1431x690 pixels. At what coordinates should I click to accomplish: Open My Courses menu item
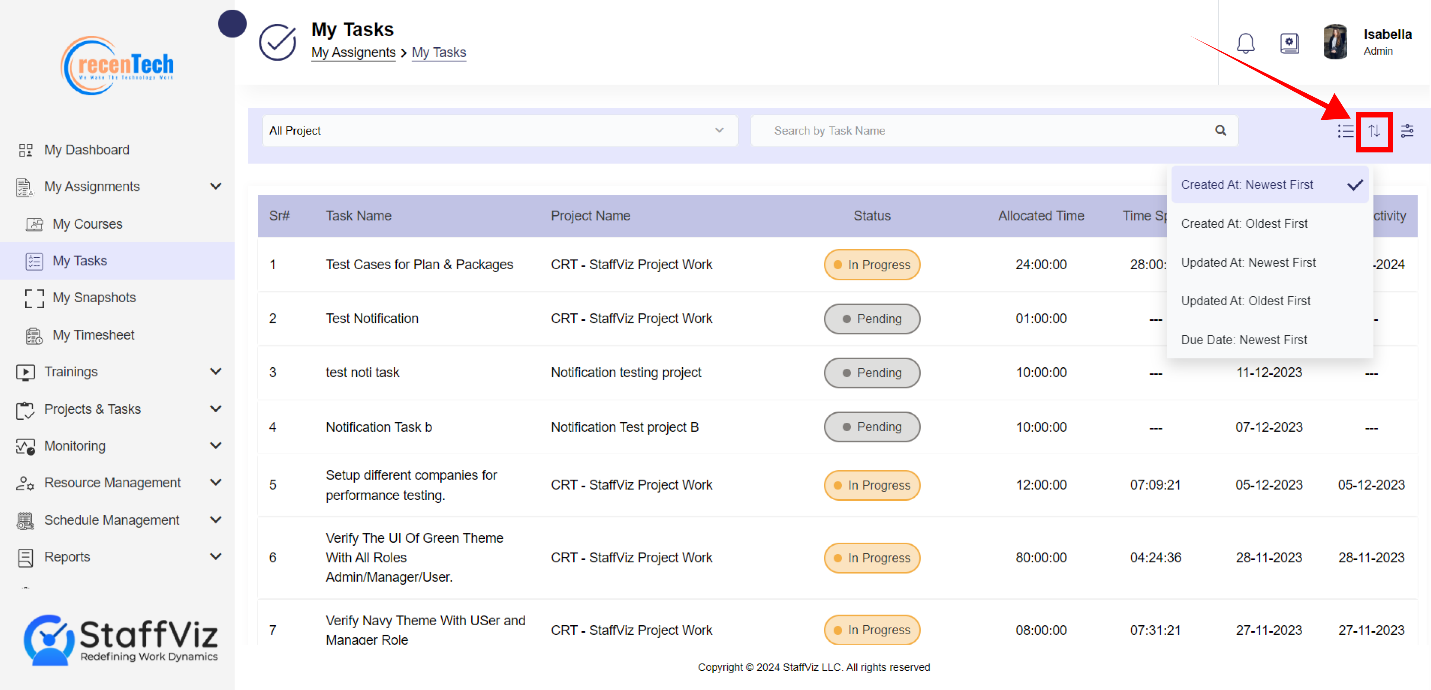tap(88, 224)
